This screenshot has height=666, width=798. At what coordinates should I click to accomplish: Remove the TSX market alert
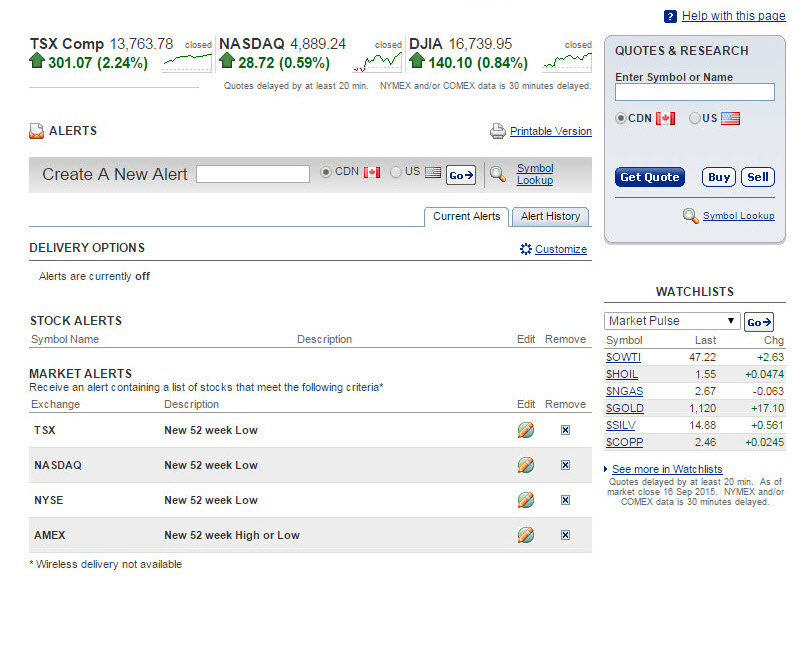565,430
